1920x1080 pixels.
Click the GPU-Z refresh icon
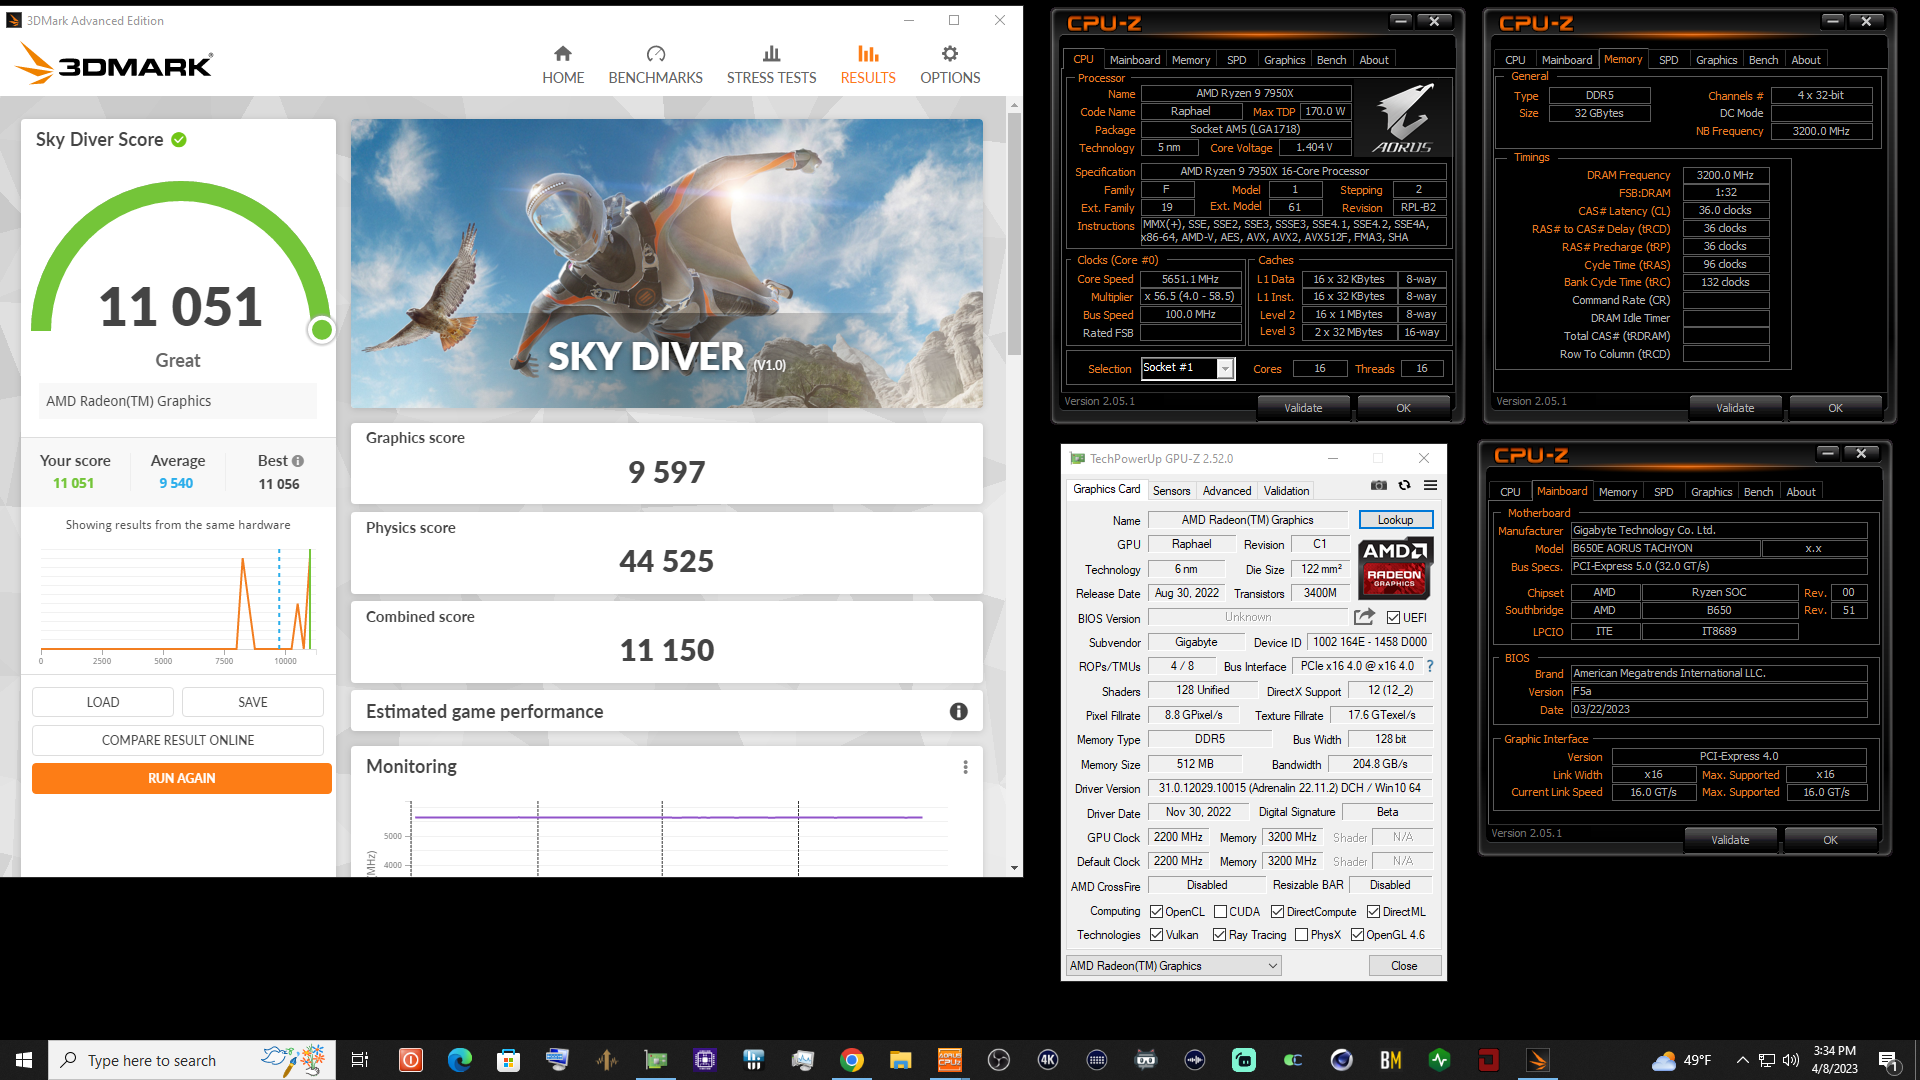click(1404, 485)
